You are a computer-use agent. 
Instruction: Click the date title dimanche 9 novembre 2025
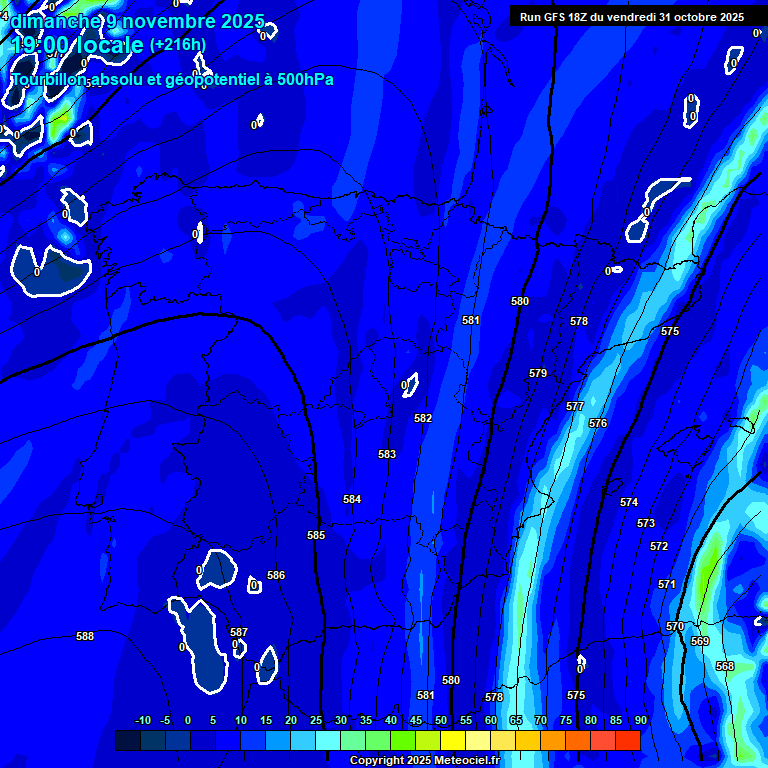coord(137,21)
